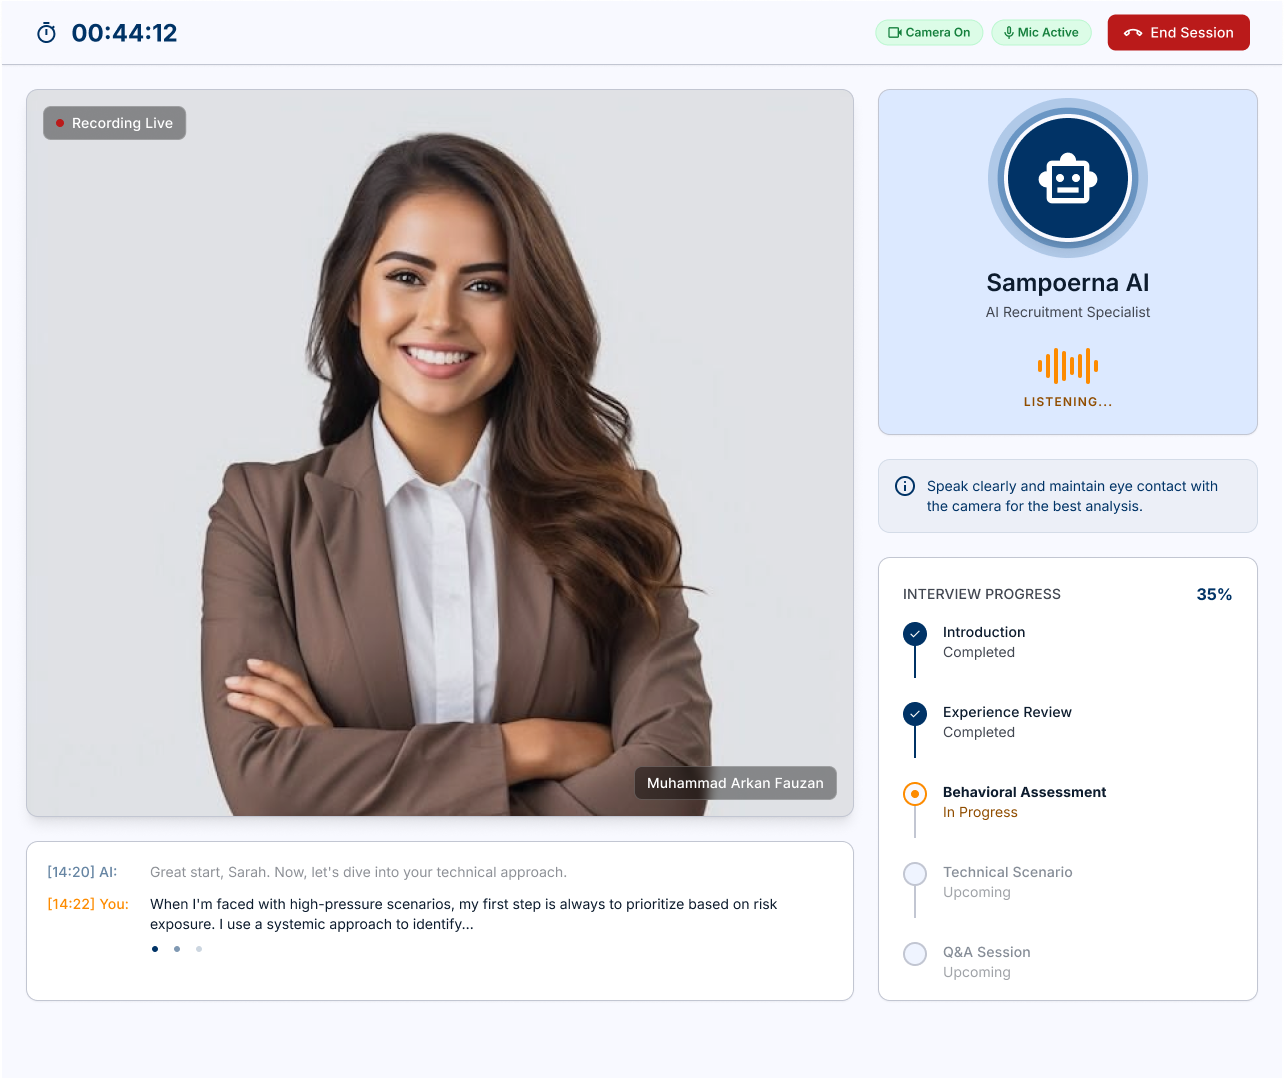Click the Q&A Session upcoming step circle

(915, 954)
